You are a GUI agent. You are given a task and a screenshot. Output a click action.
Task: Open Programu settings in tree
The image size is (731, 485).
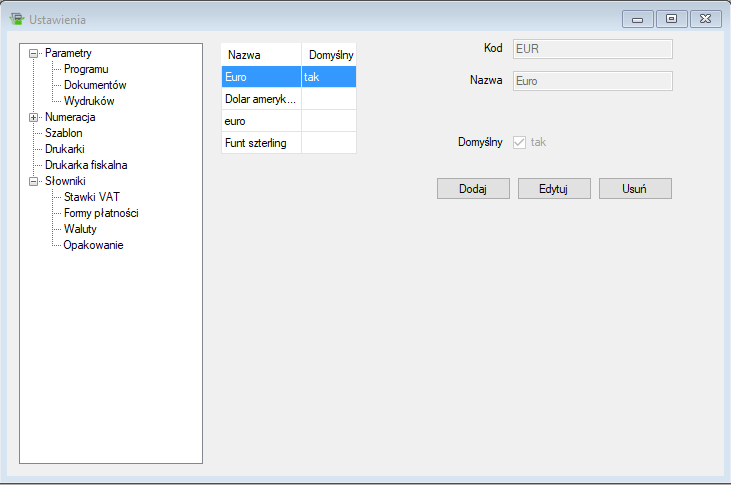[x=85, y=69]
